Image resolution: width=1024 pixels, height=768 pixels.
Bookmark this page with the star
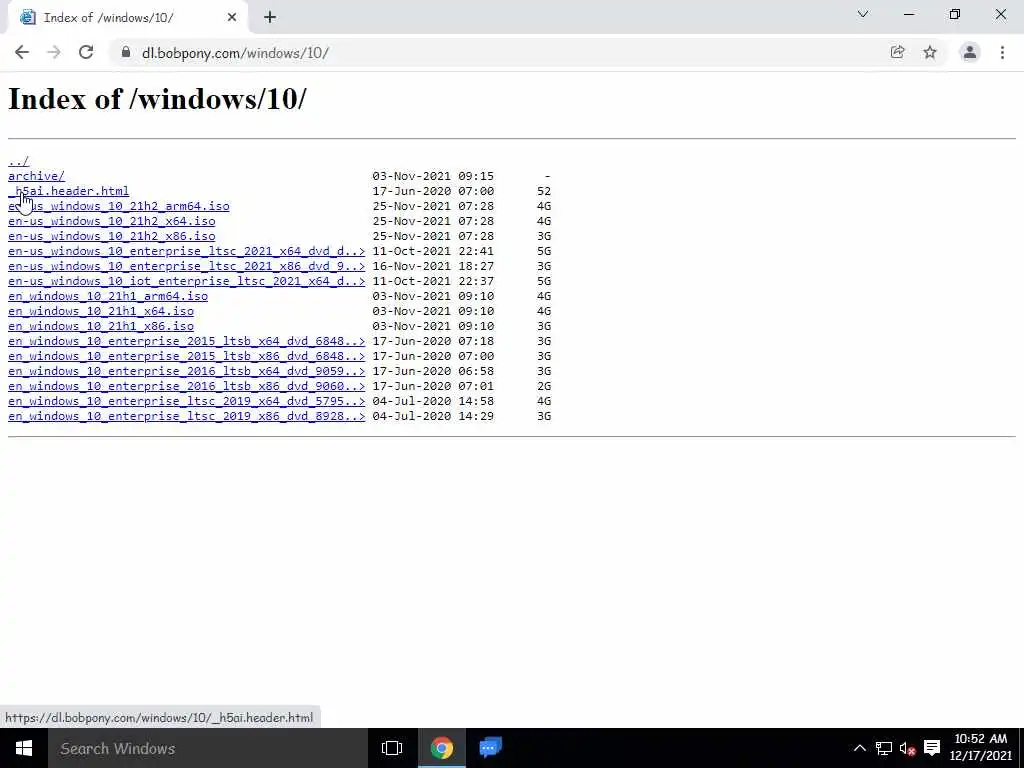pyautogui.click(x=930, y=52)
